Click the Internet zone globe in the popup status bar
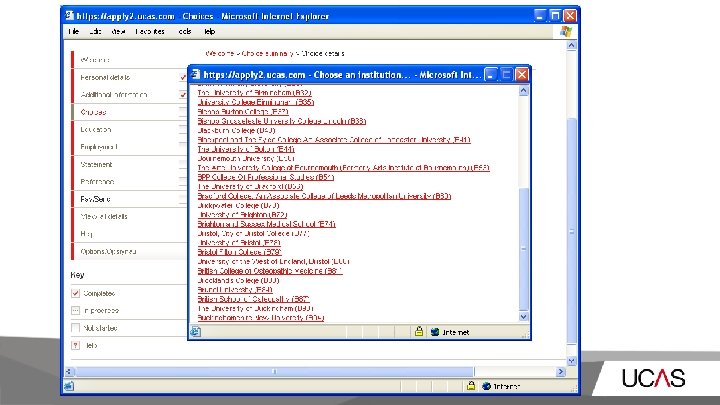 pyautogui.click(x=435, y=332)
